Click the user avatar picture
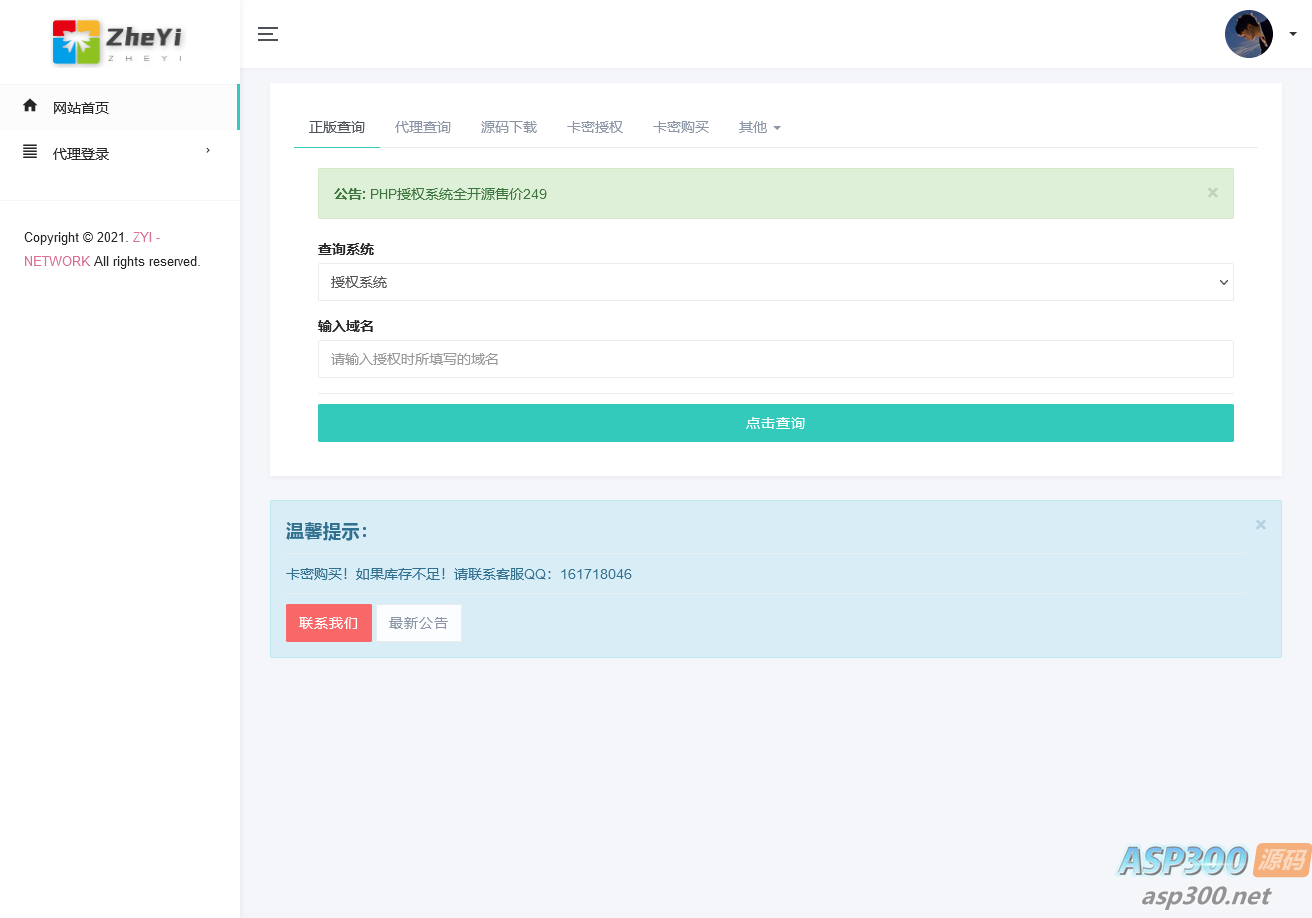1312x918 pixels. click(x=1248, y=34)
